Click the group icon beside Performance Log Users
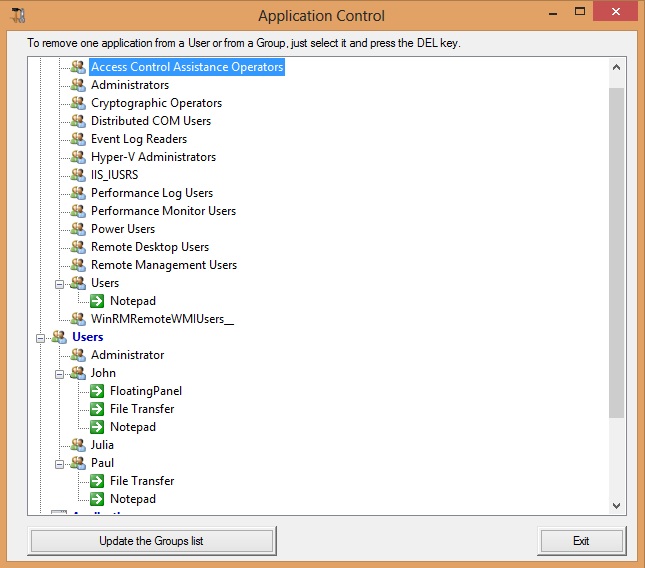645x568 pixels. pos(78,193)
